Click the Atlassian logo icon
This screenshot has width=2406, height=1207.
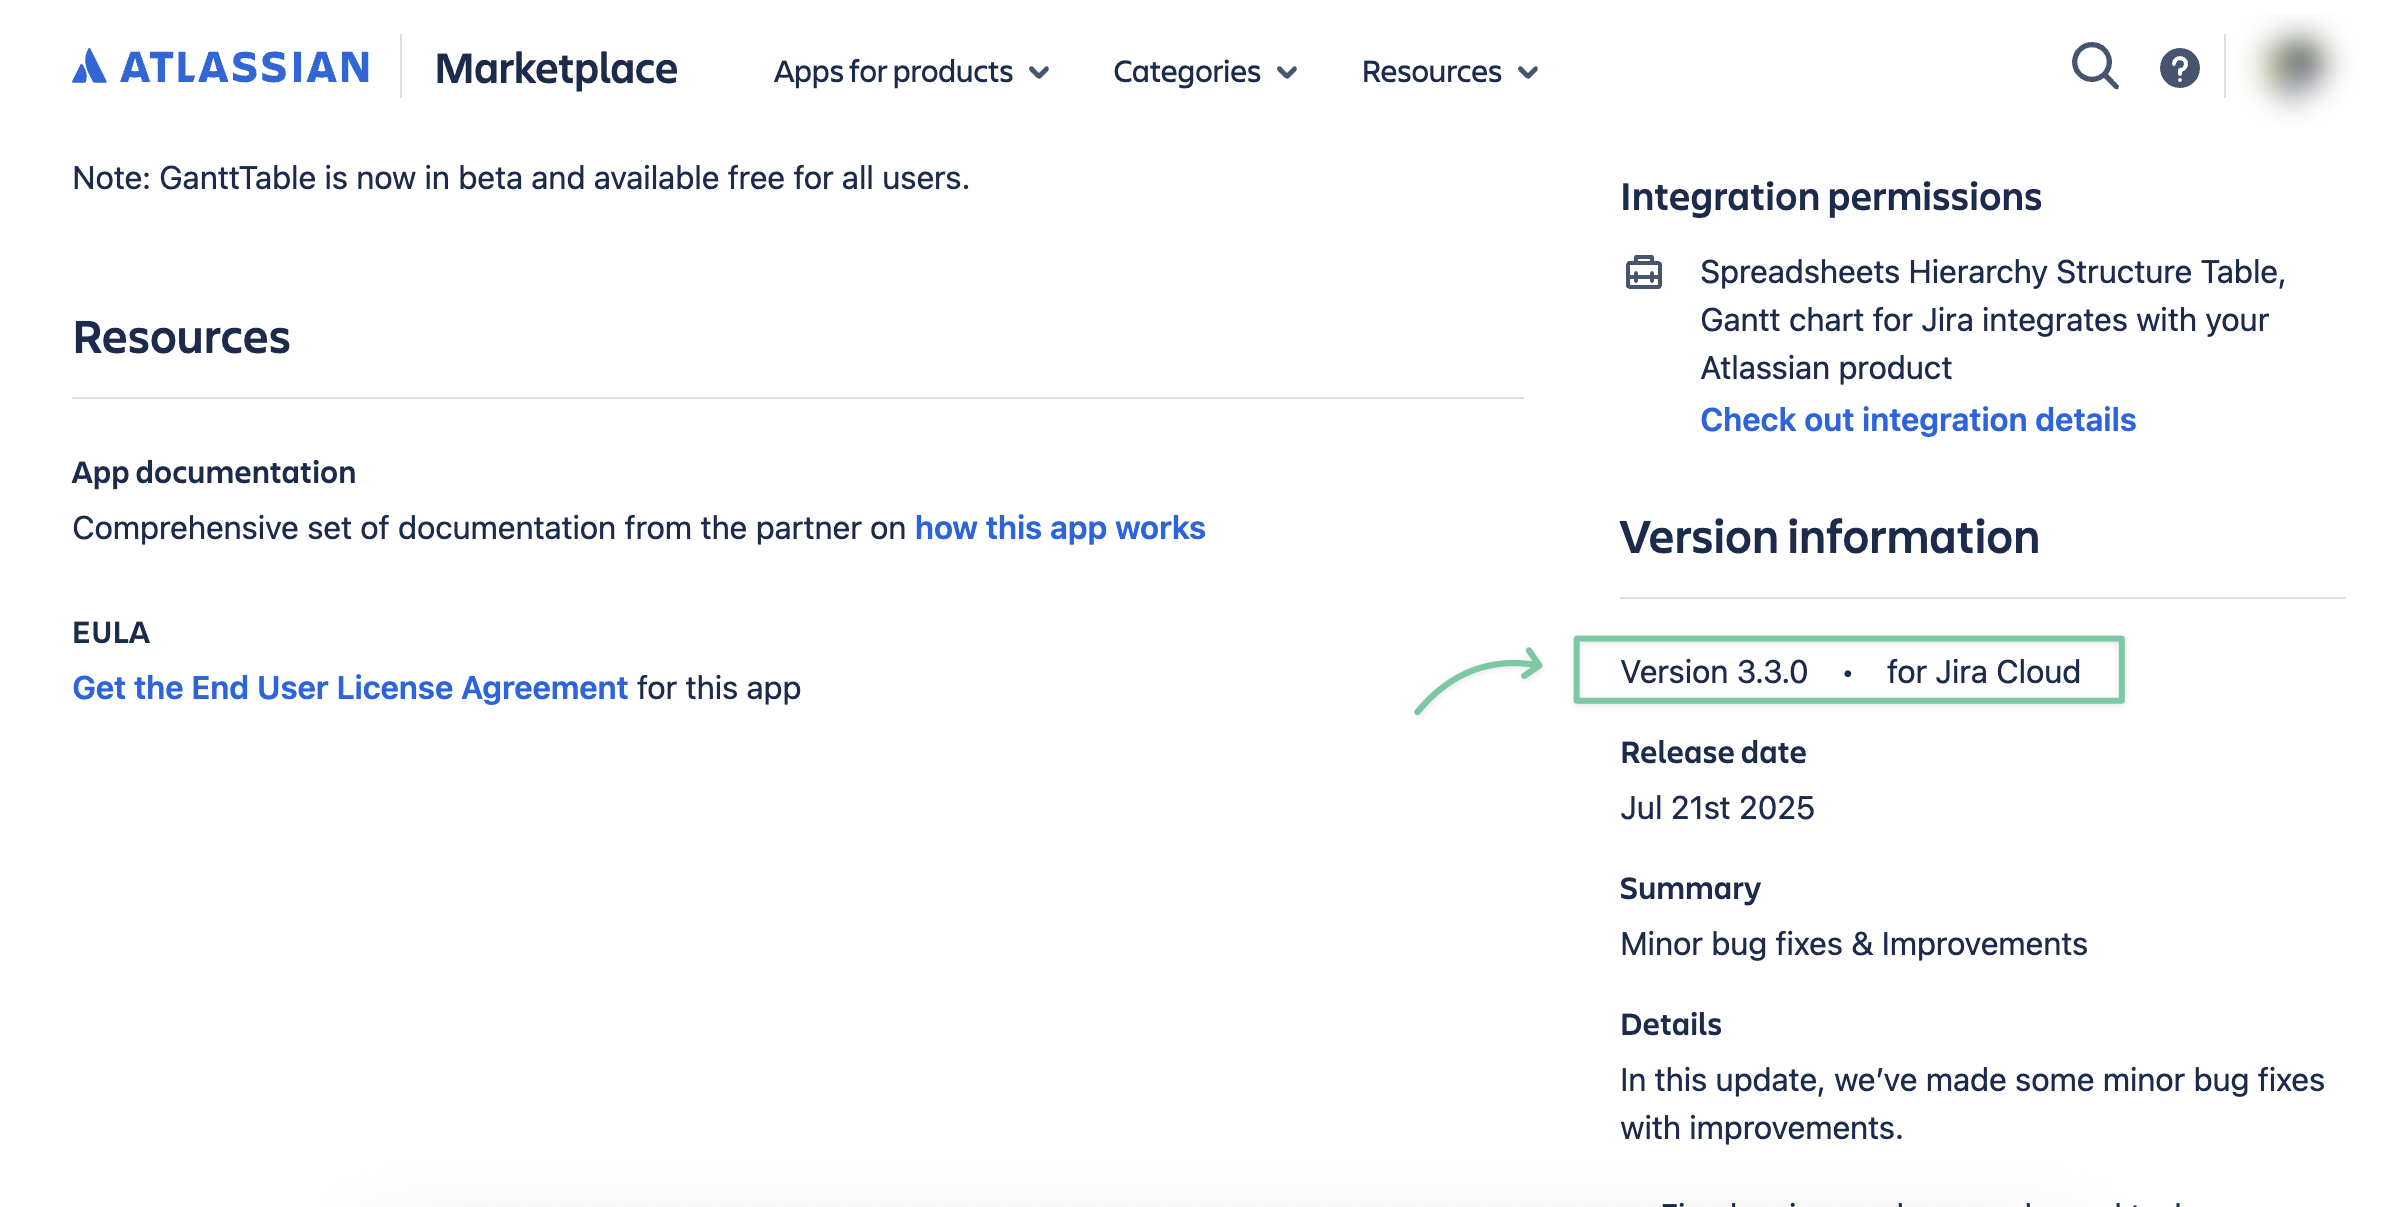89,67
